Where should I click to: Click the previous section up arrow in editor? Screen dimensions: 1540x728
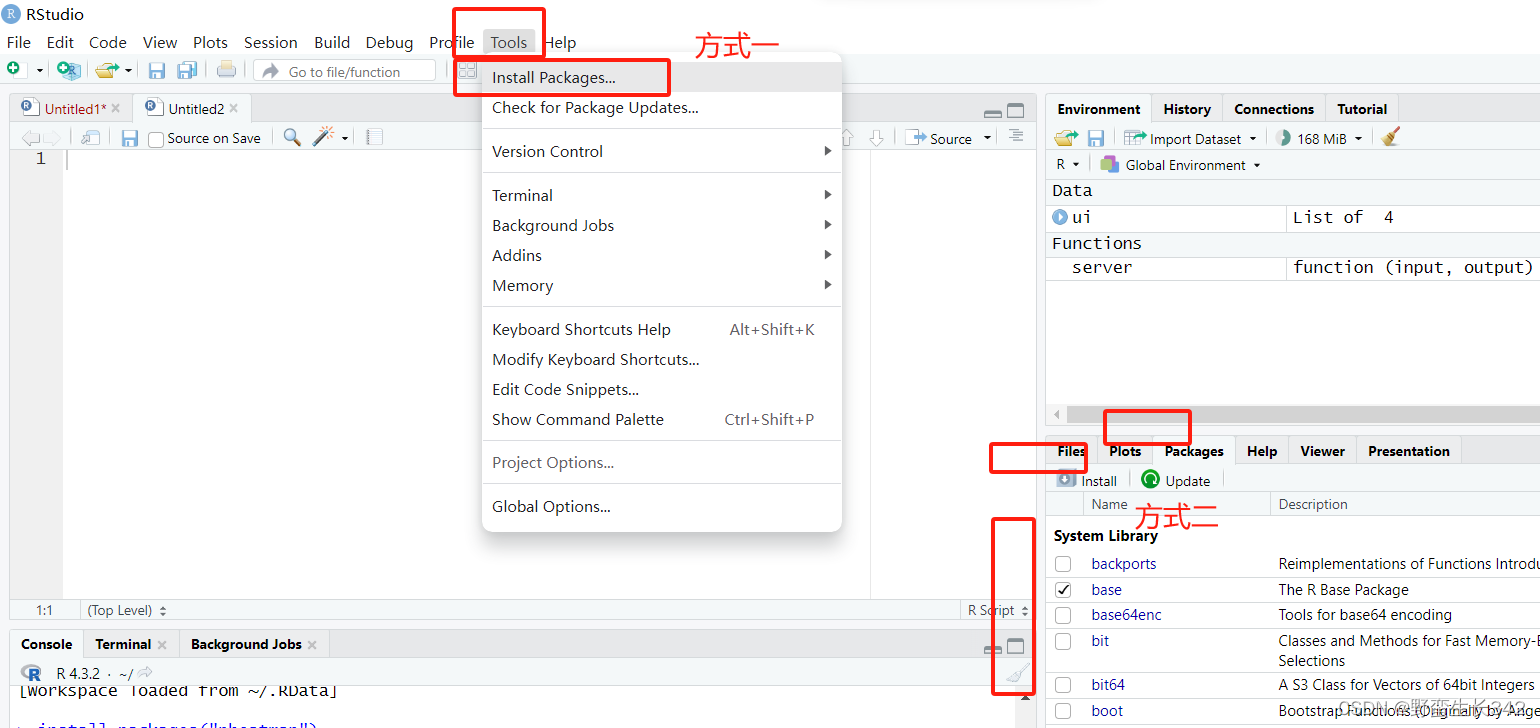(847, 138)
